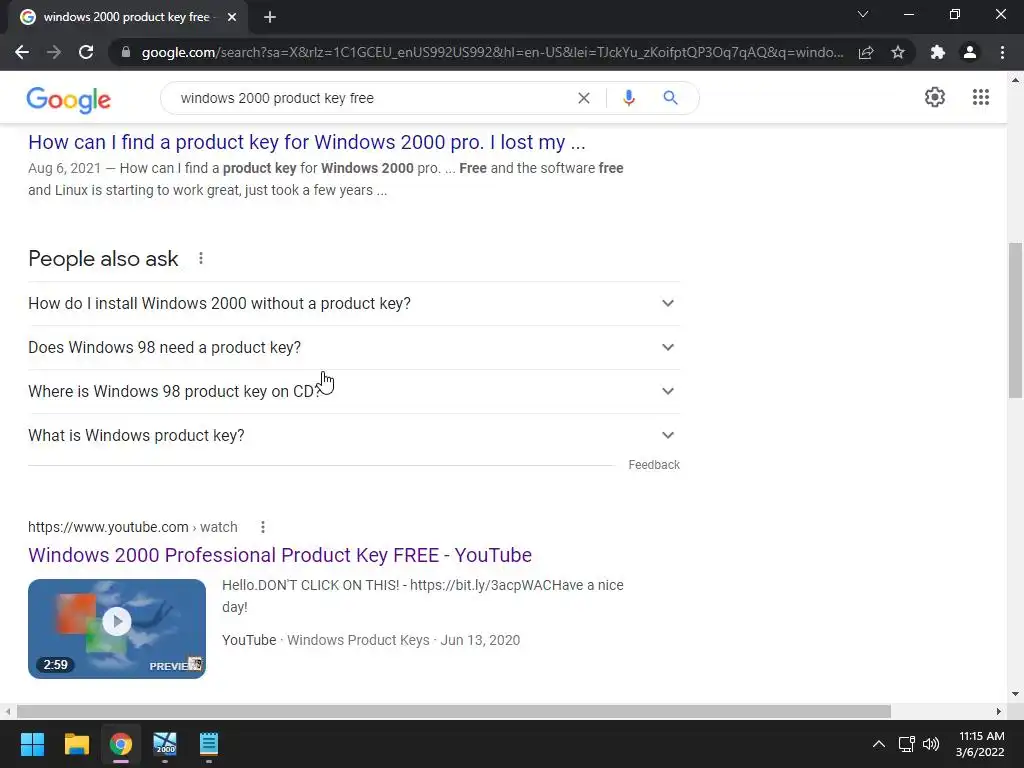This screenshot has width=1024, height=768.
Task: Open the Notepad taskbar app
Action: [208, 744]
